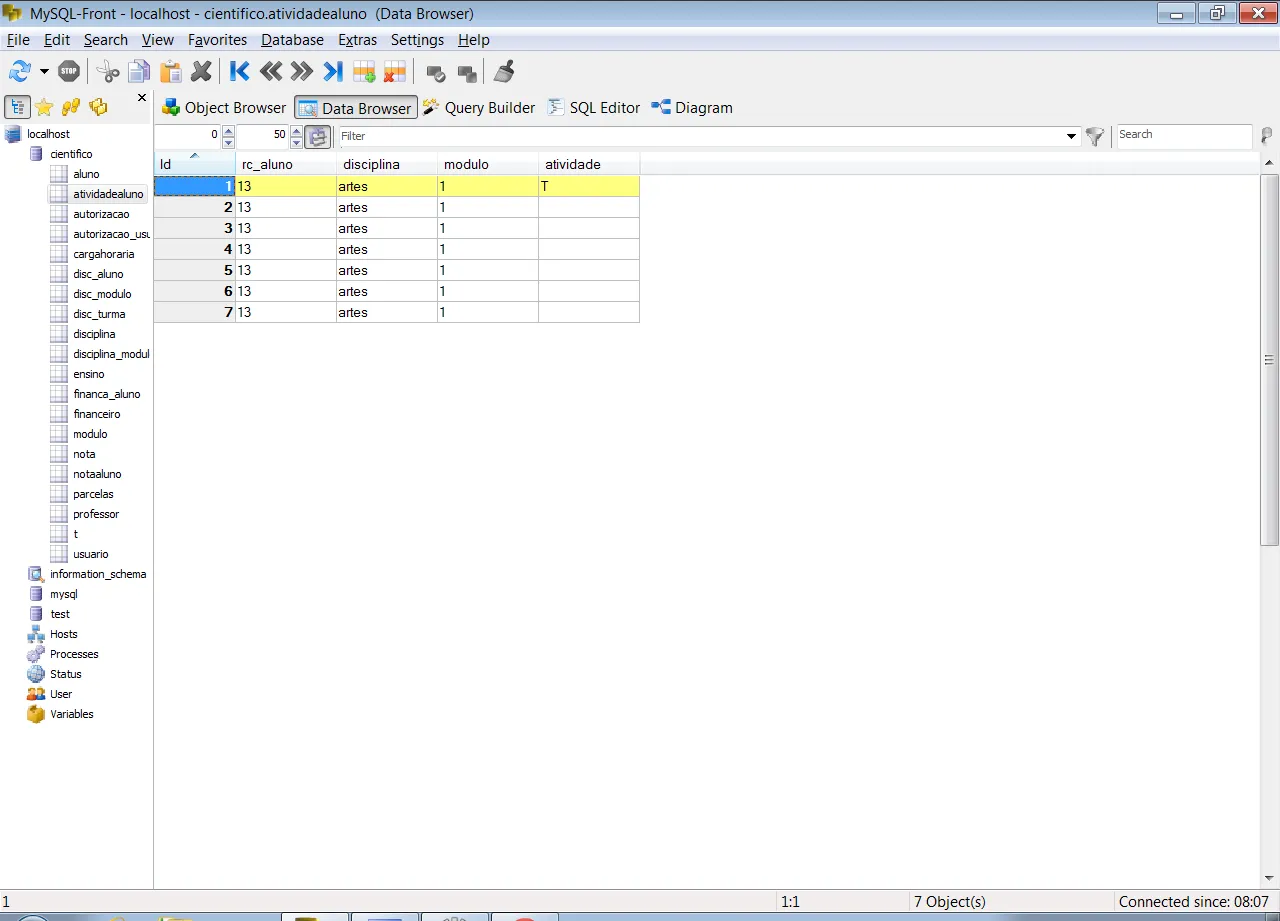
Task: Toggle the row limit button beside 50
Action: click(317, 136)
